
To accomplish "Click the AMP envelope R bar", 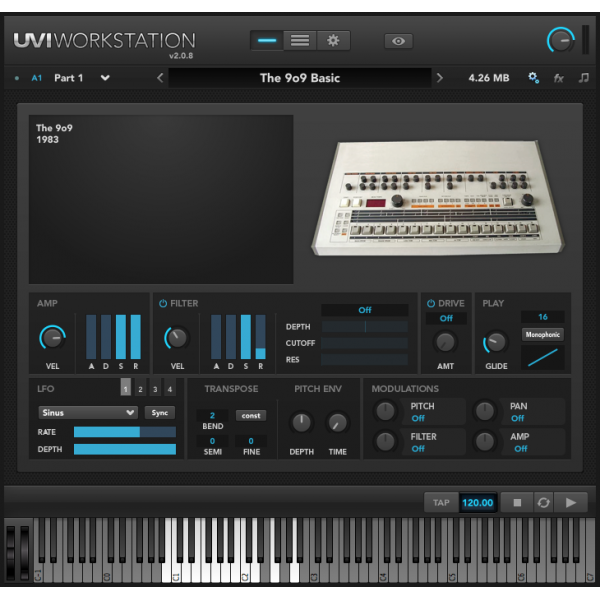I will [135, 337].
